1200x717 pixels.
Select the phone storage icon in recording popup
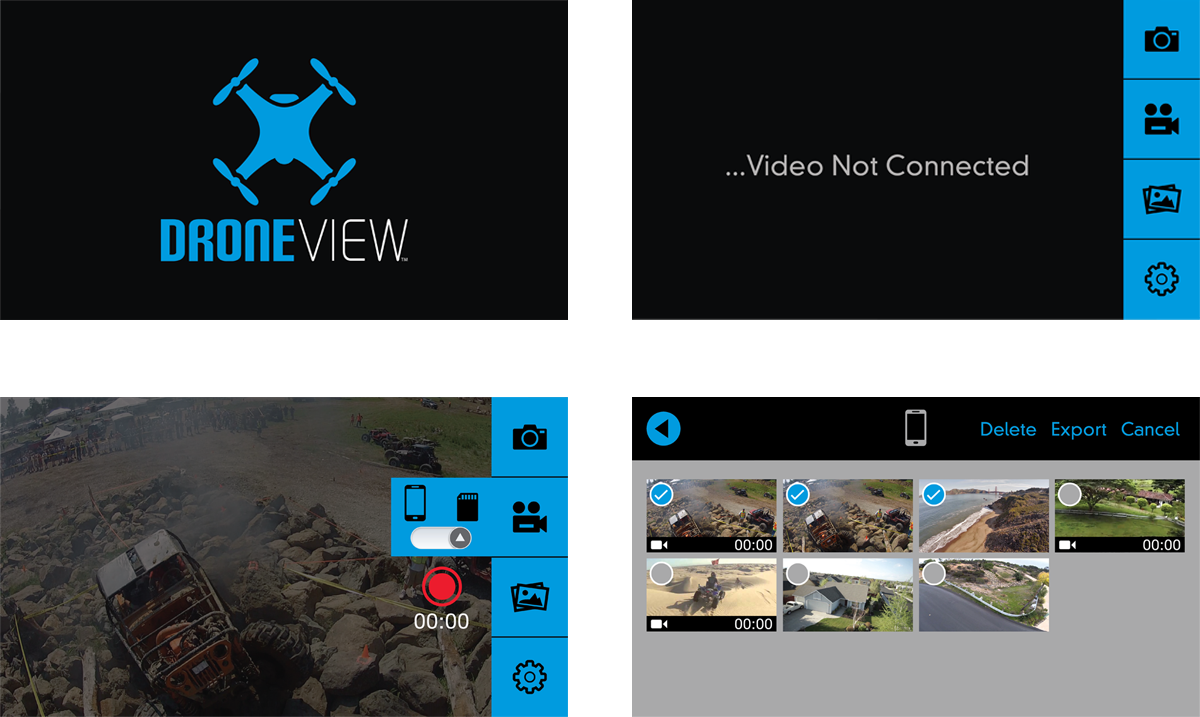pyautogui.click(x=415, y=502)
